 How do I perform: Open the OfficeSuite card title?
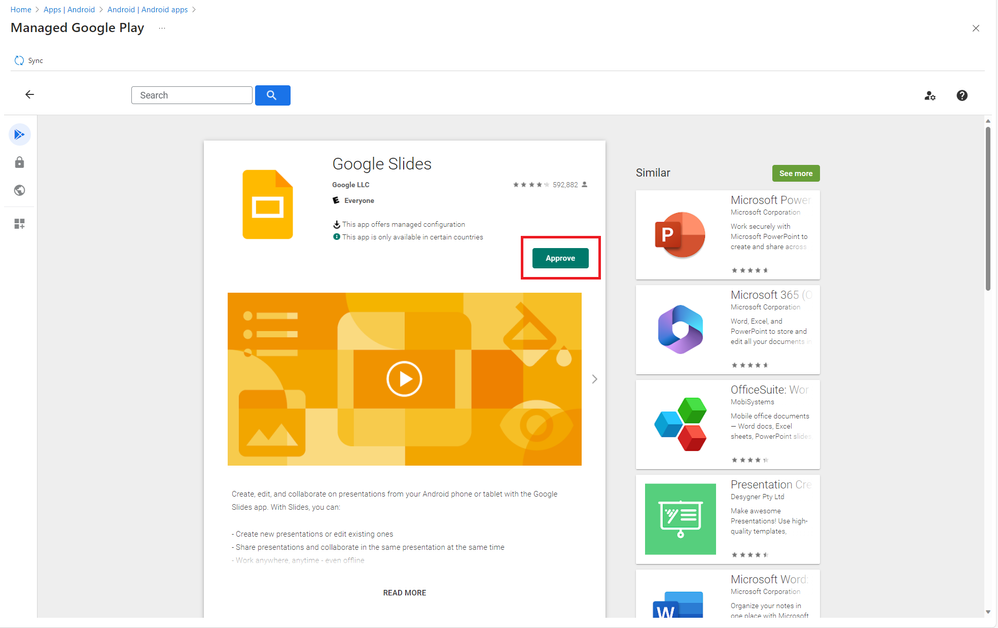click(770, 389)
